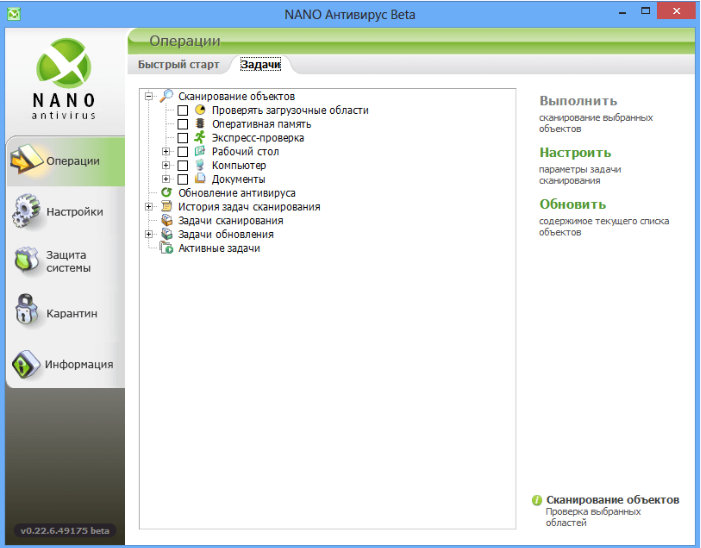This screenshot has height=548, width=701.
Task: Click the green info icon near Сканирование объектов
Action: click(x=537, y=500)
